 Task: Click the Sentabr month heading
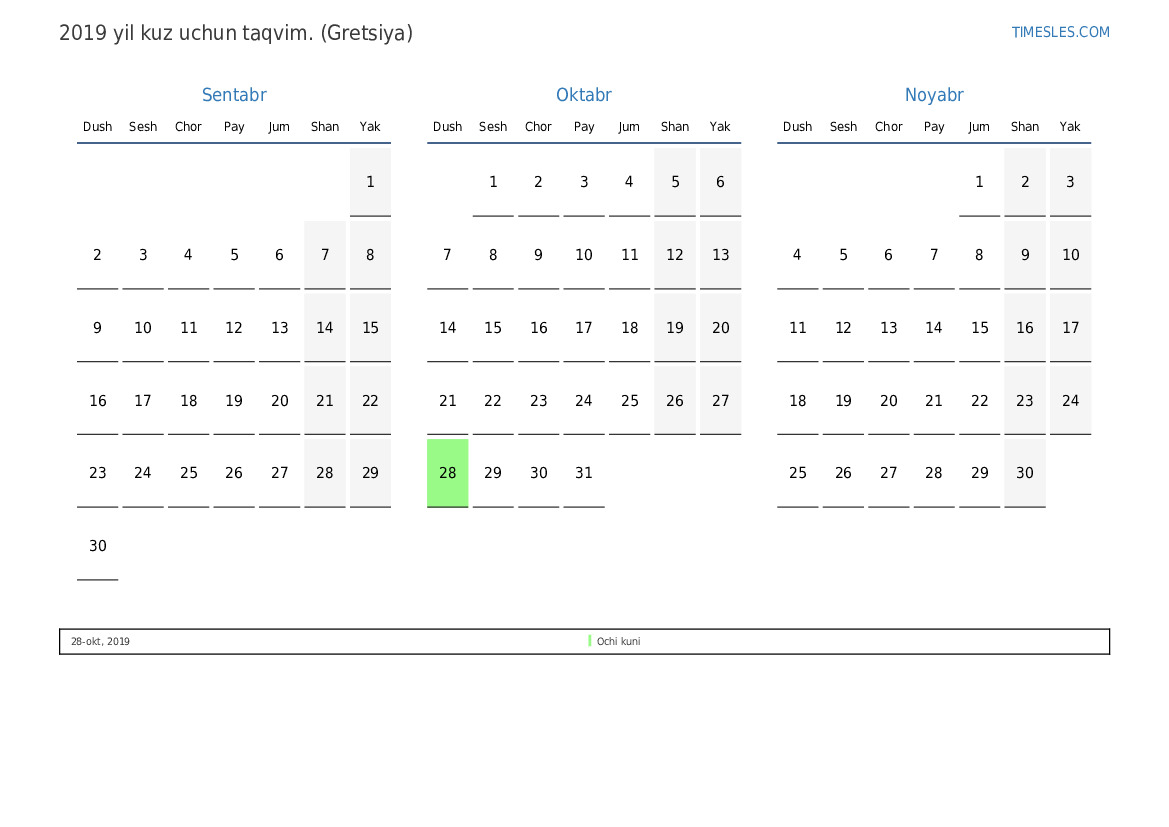pyautogui.click(x=234, y=95)
